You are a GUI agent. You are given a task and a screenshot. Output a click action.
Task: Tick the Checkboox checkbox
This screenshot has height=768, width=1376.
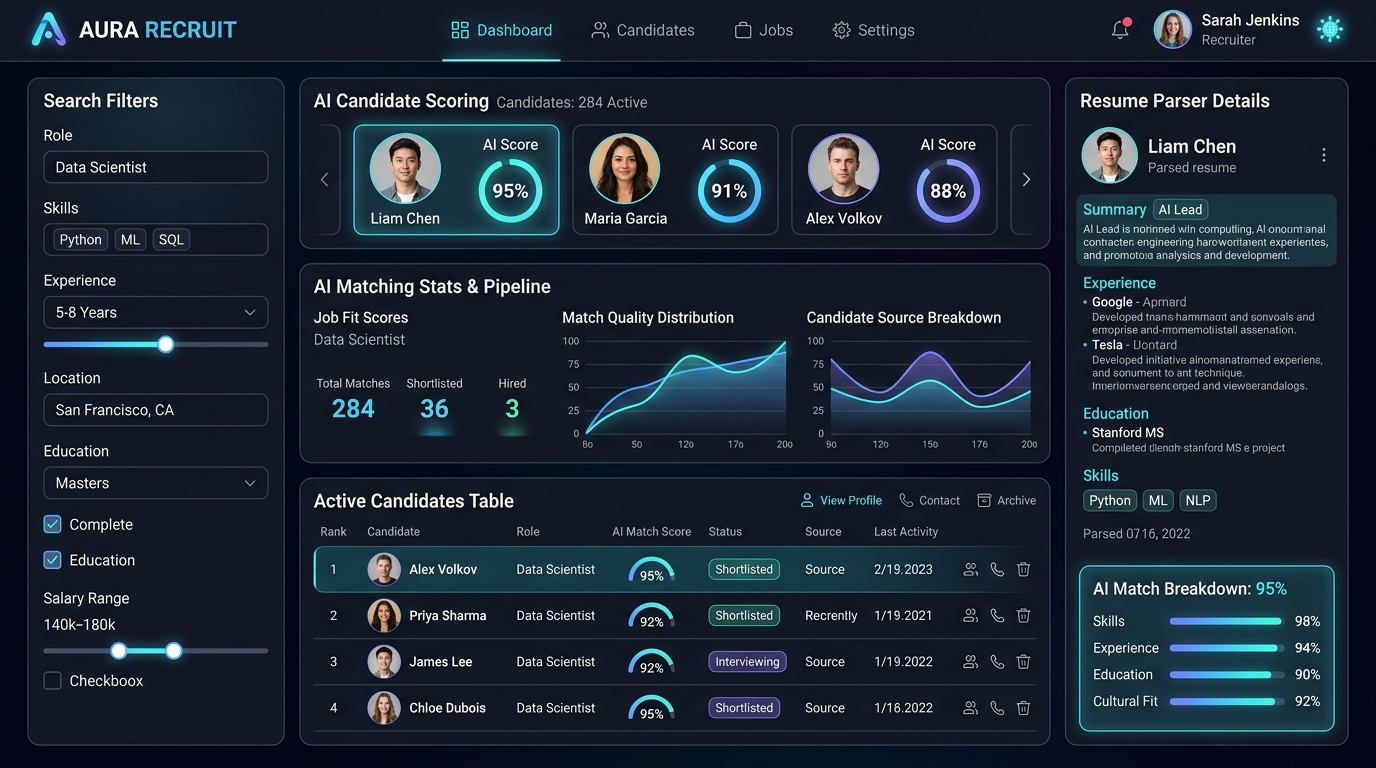click(53, 681)
